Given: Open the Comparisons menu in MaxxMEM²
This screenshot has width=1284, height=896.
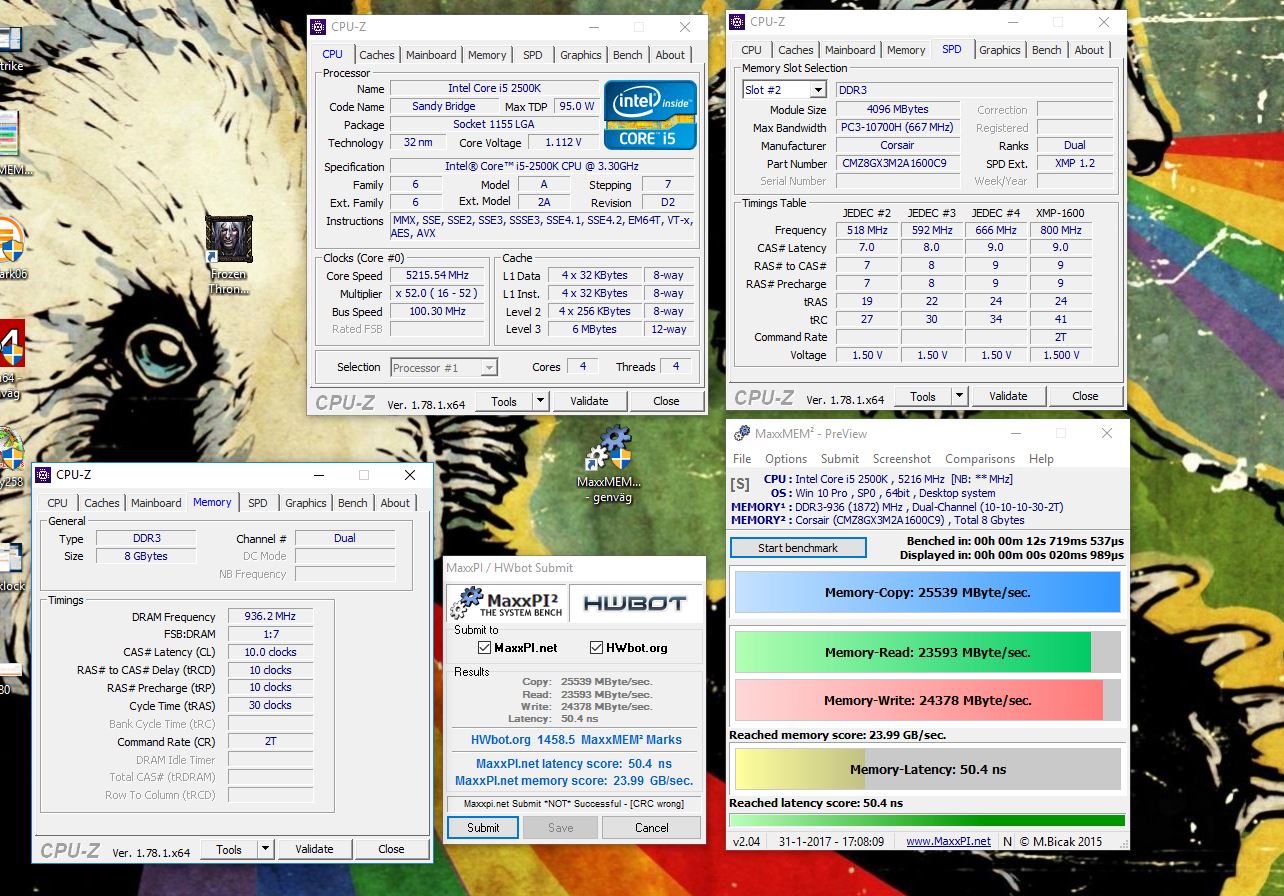Looking at the screenshot, I should pos(980,459).
